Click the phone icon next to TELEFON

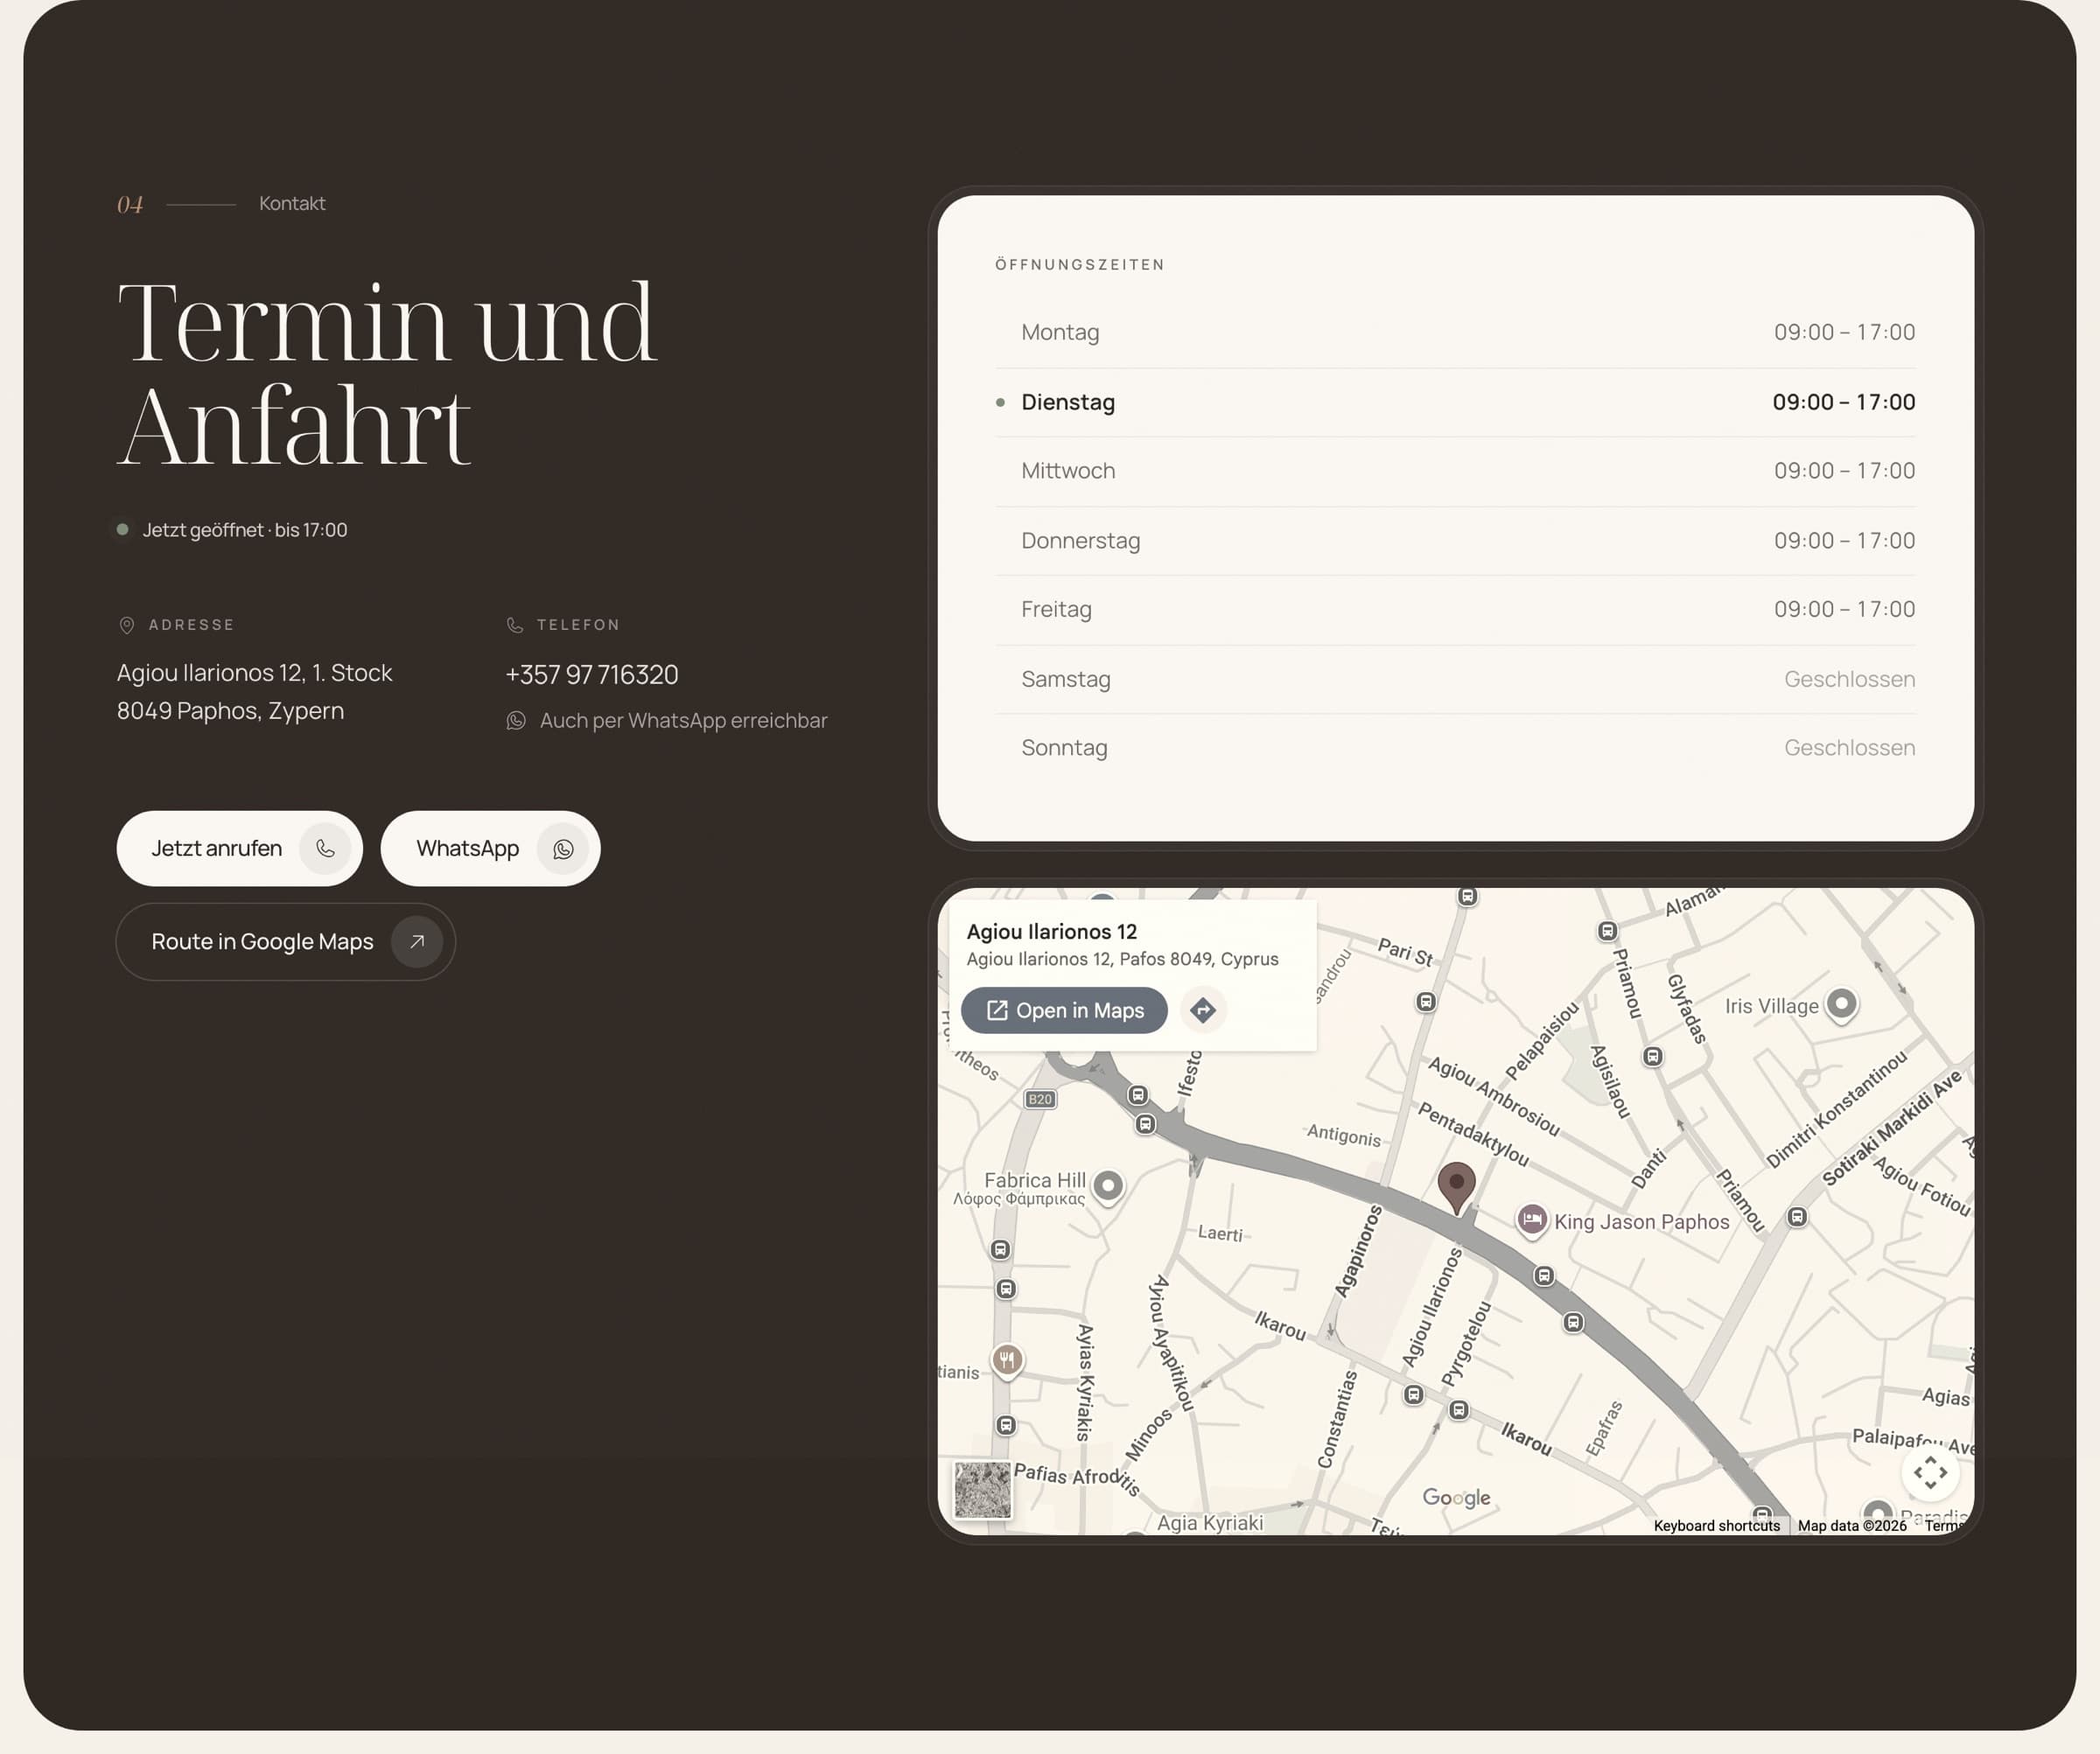coord(515,625)
